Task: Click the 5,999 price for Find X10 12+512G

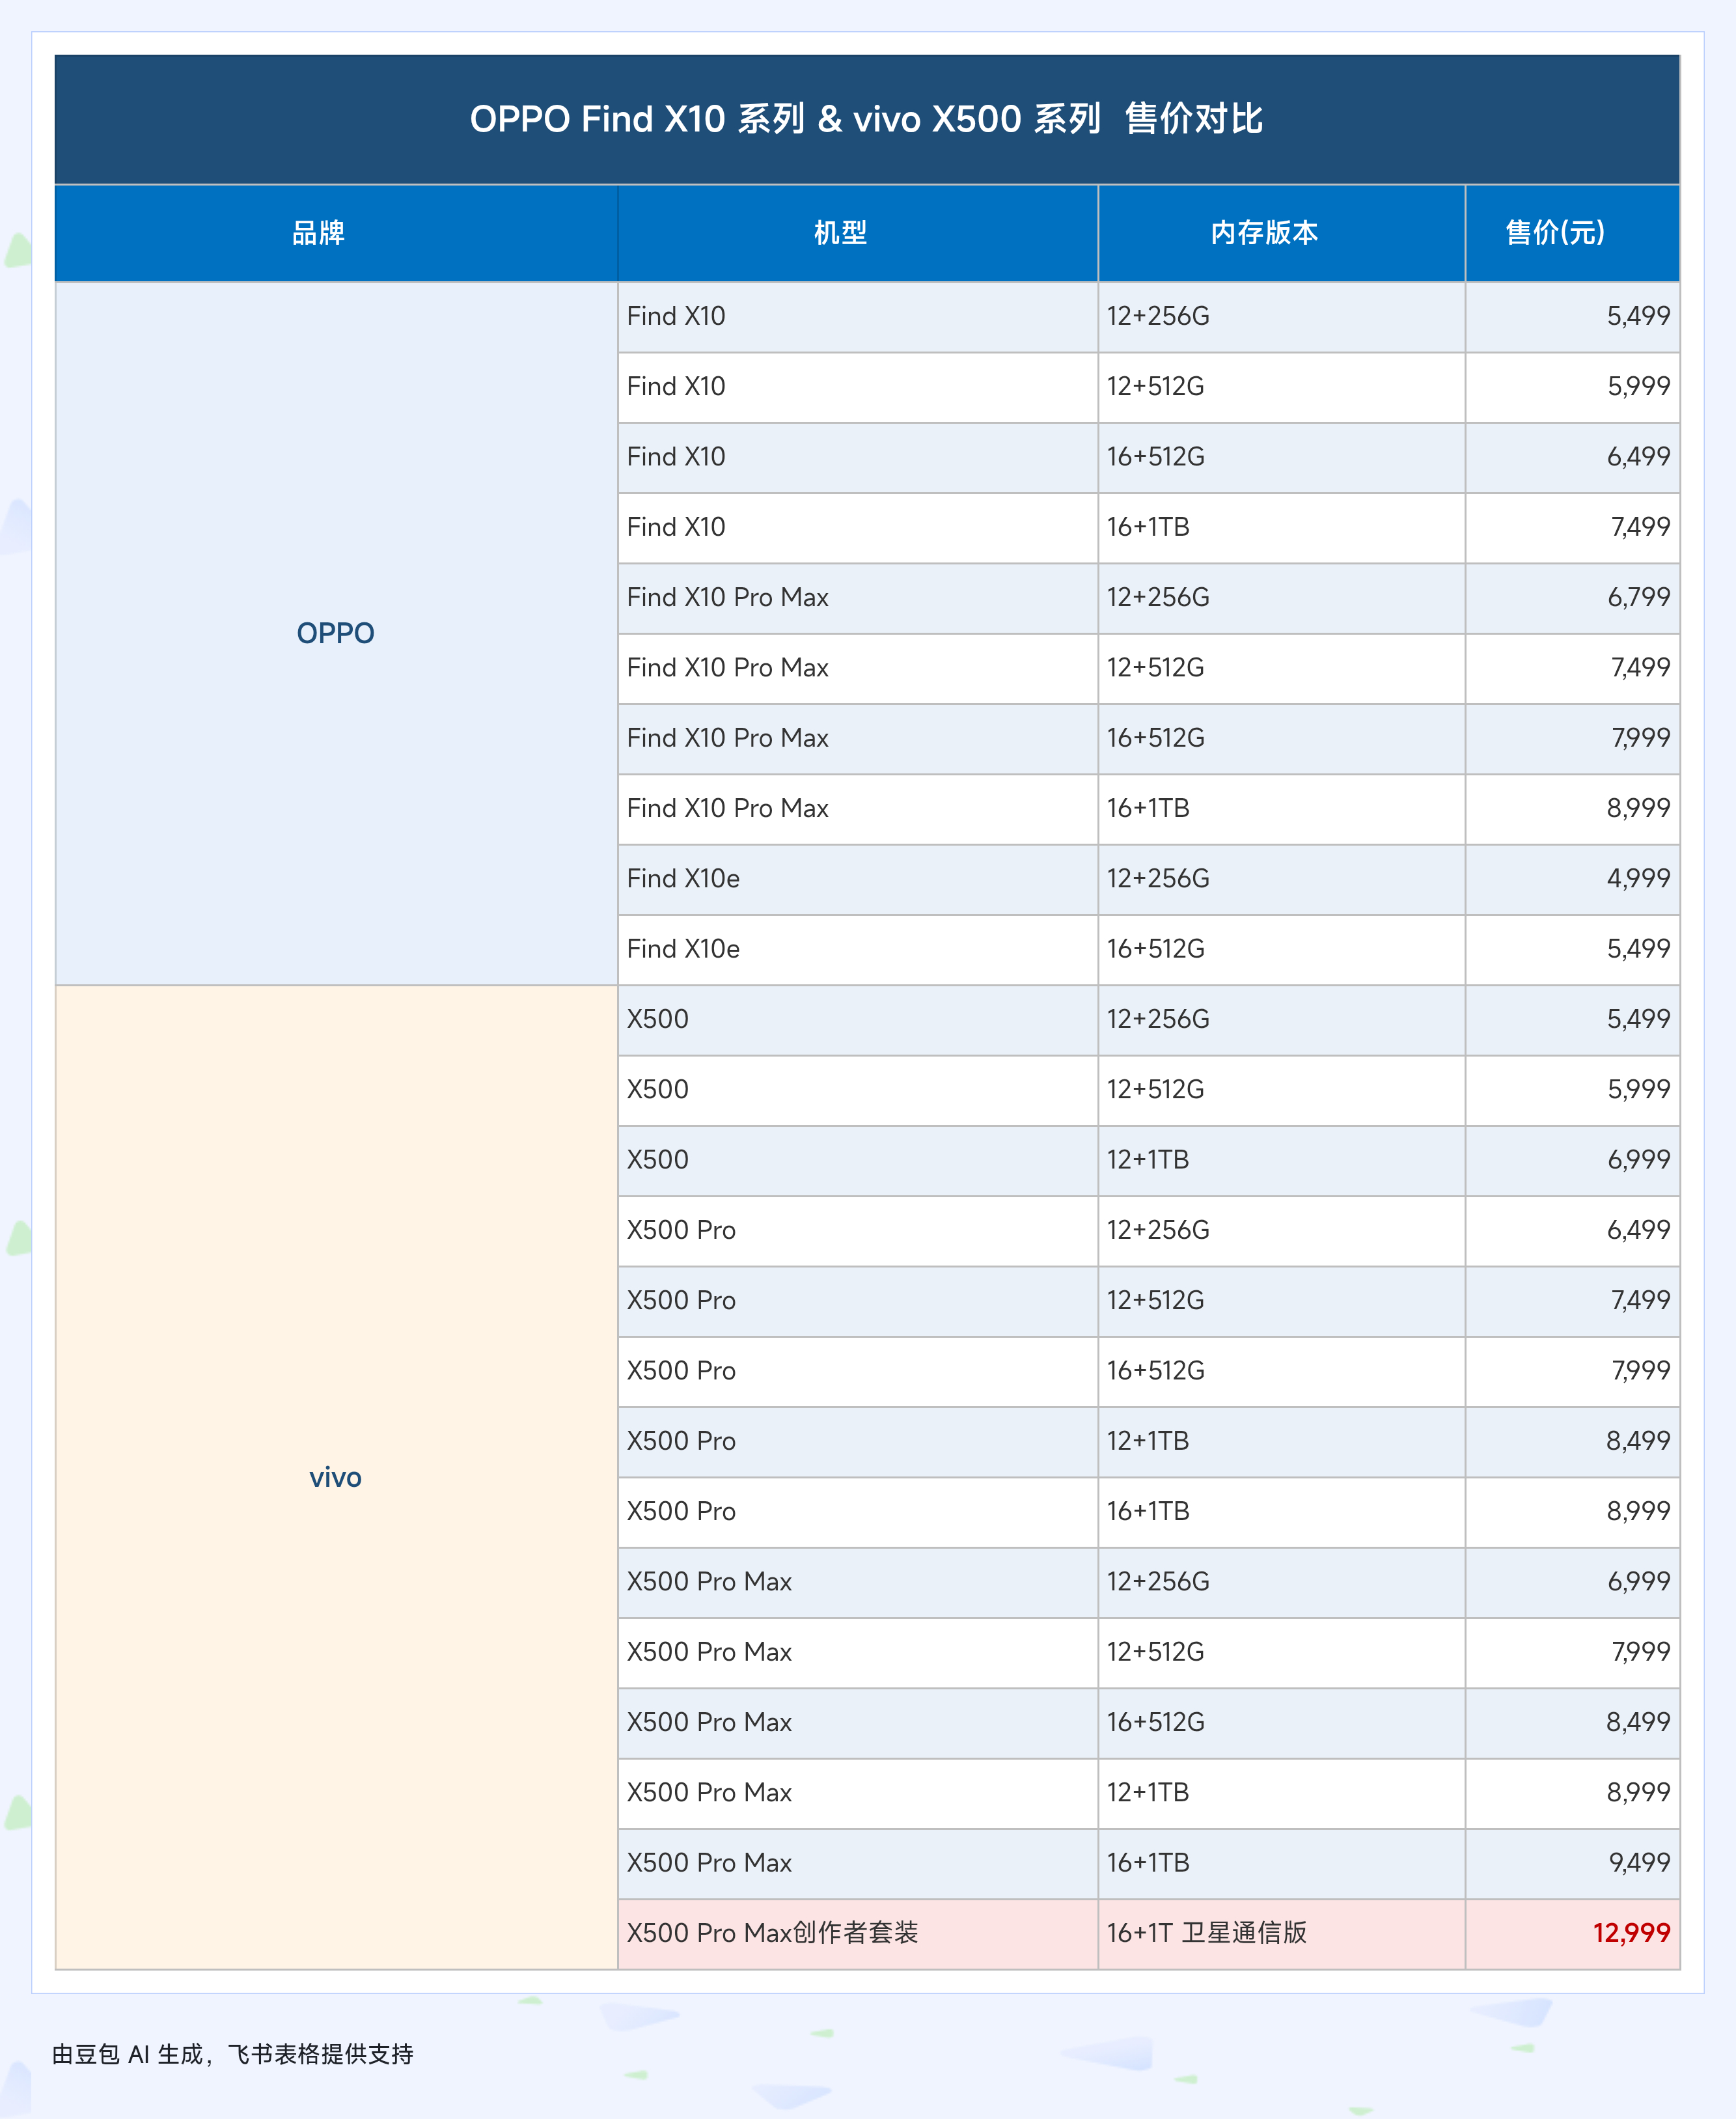Action: coord(1572,387)
